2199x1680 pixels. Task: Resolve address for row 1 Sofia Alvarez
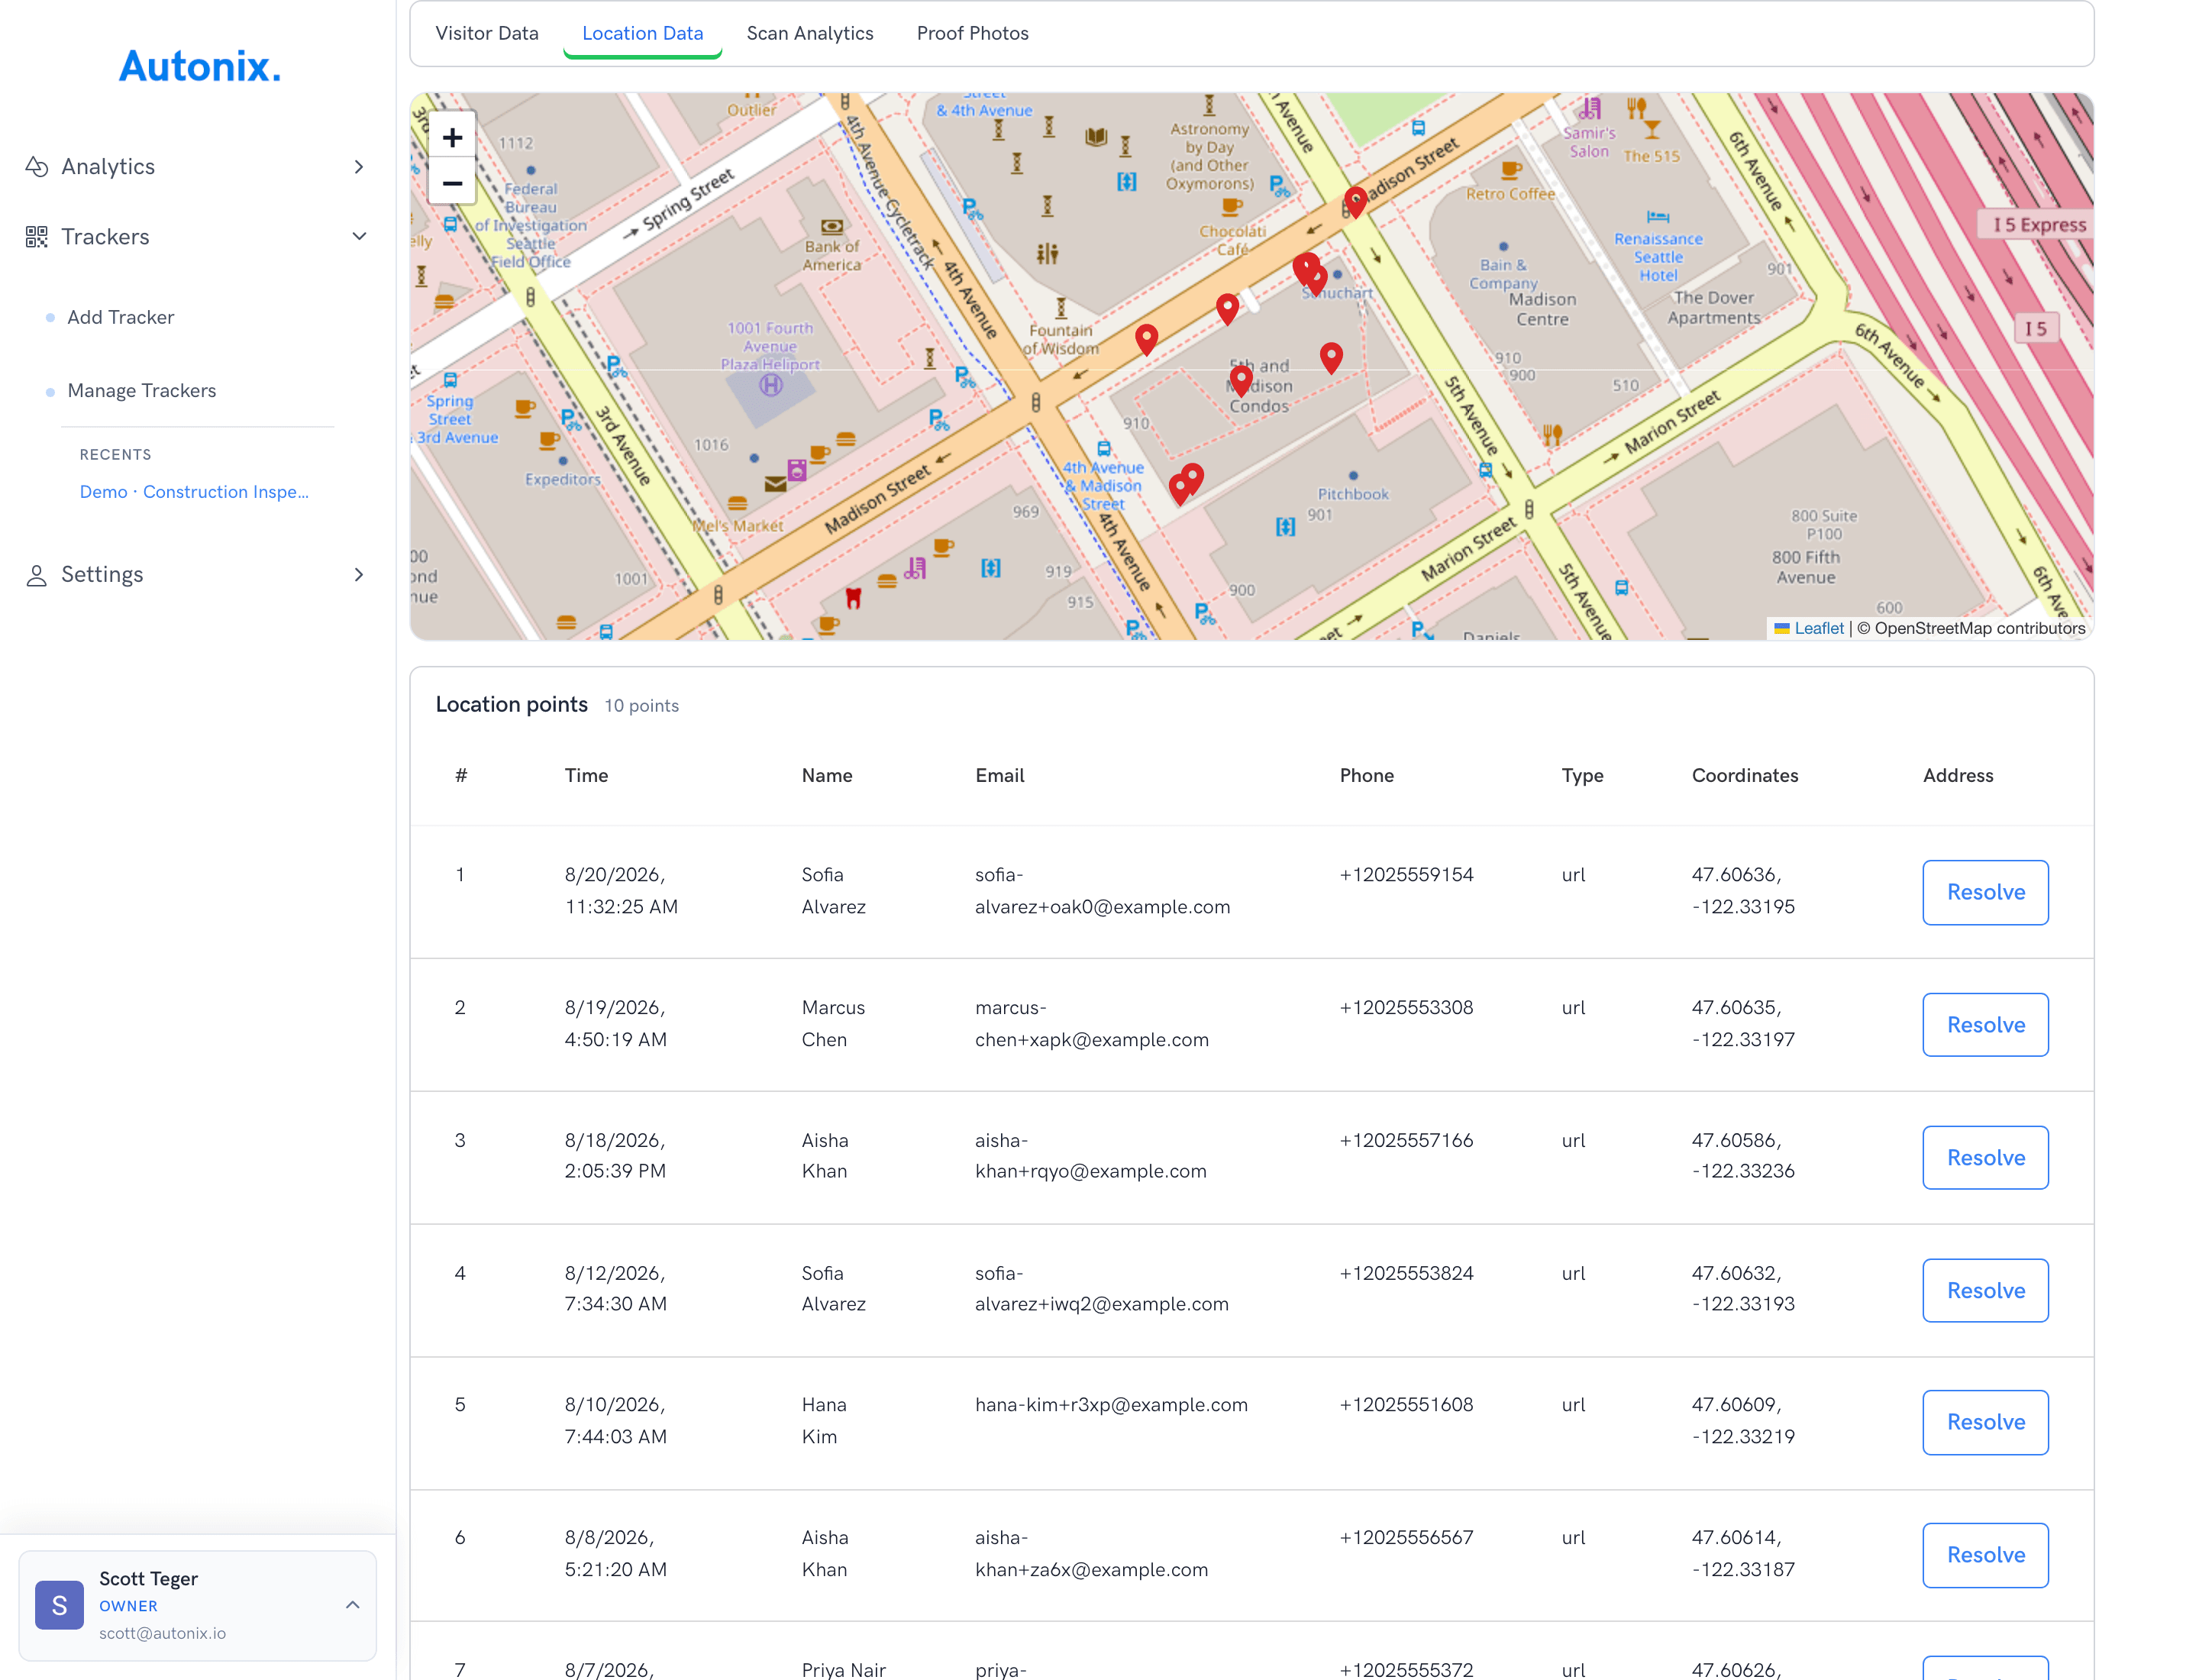point(1985,892)
